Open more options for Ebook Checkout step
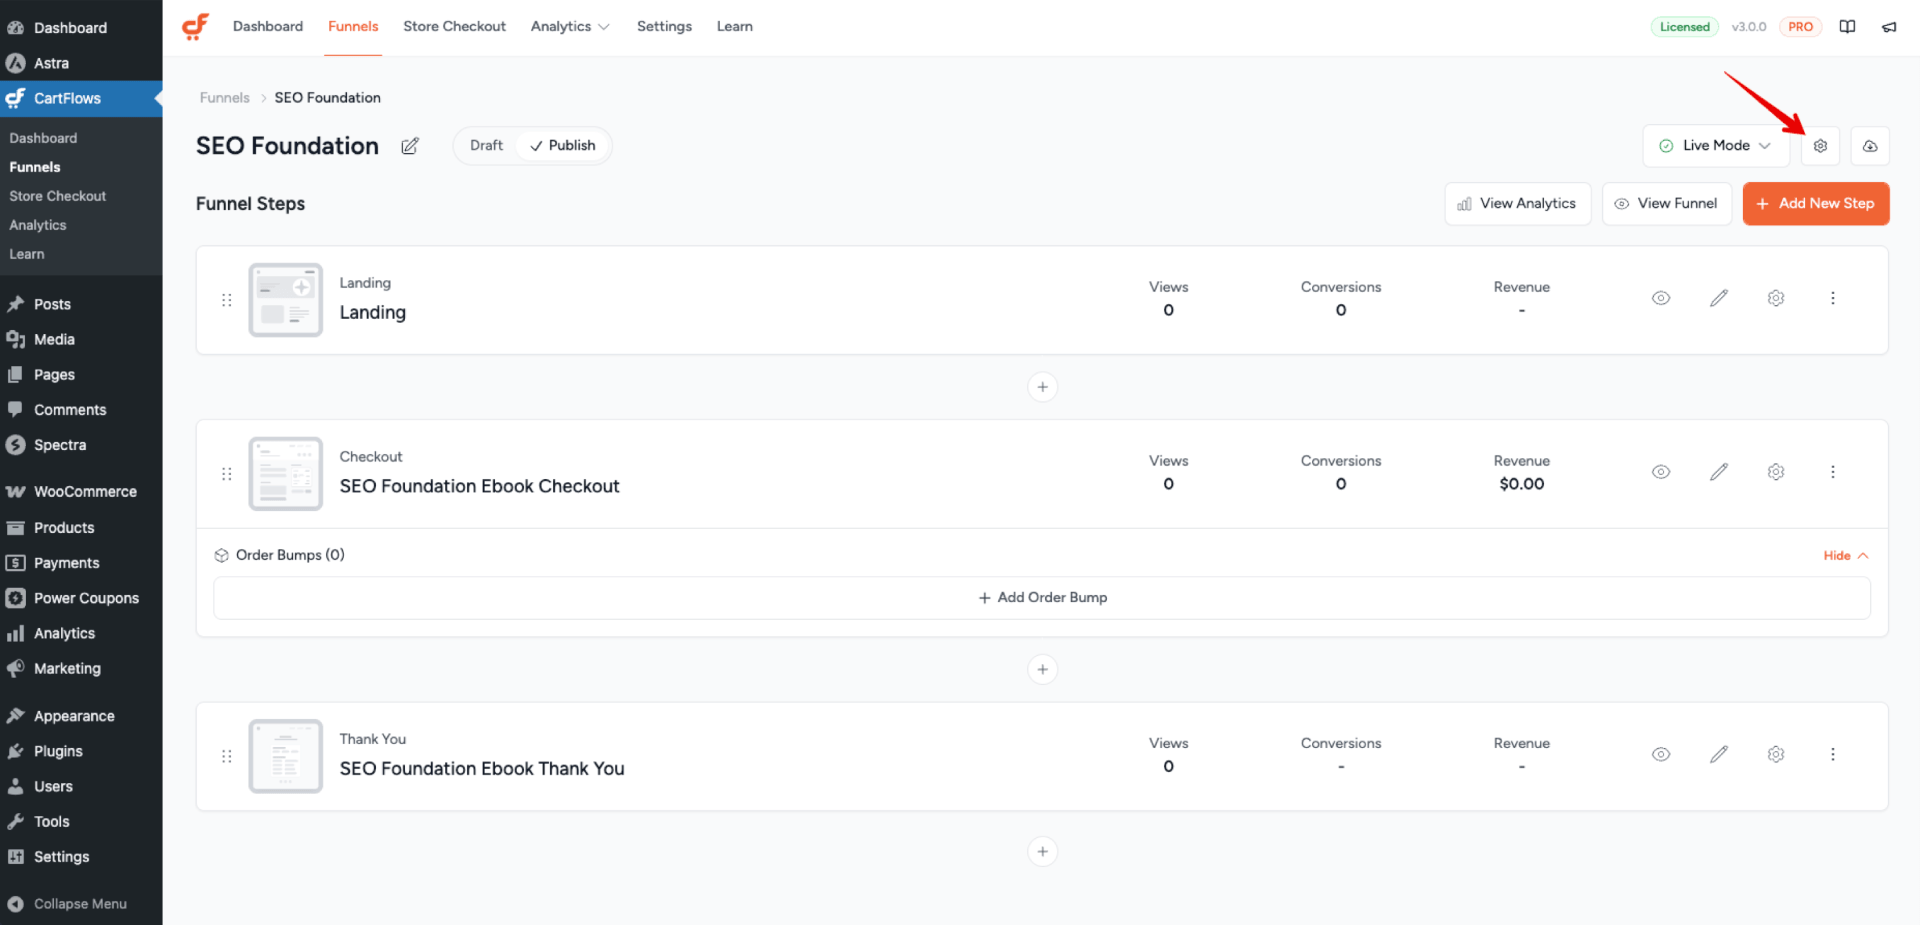 tap(1833, 472)
